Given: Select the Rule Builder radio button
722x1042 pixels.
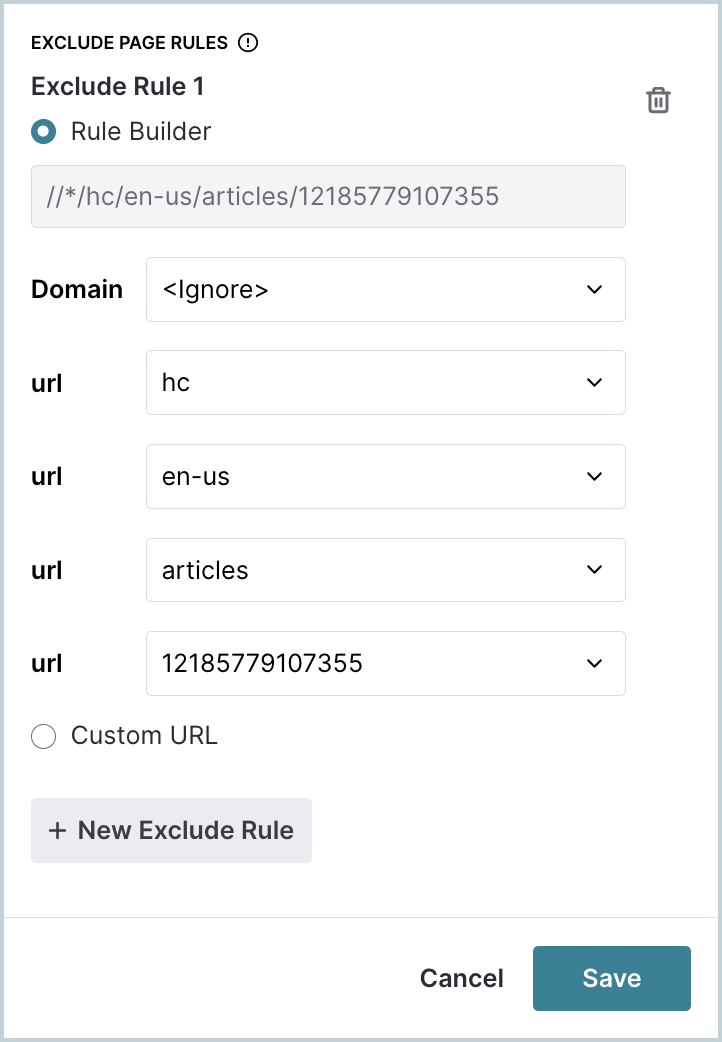Looking at the screenshot, I should point(44,132).
